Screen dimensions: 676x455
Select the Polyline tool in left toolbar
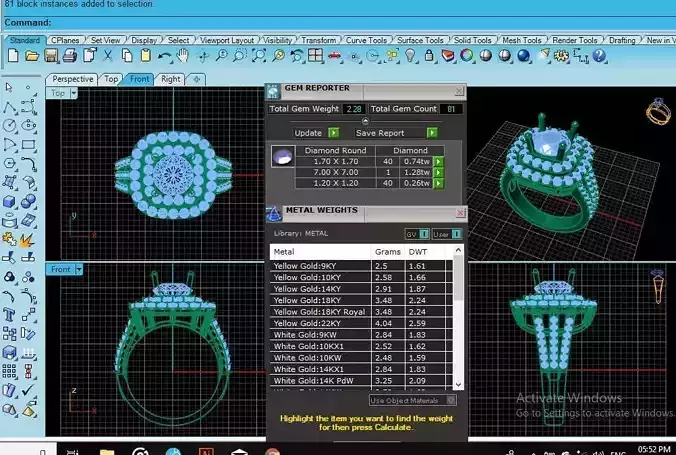pos(9,107)
